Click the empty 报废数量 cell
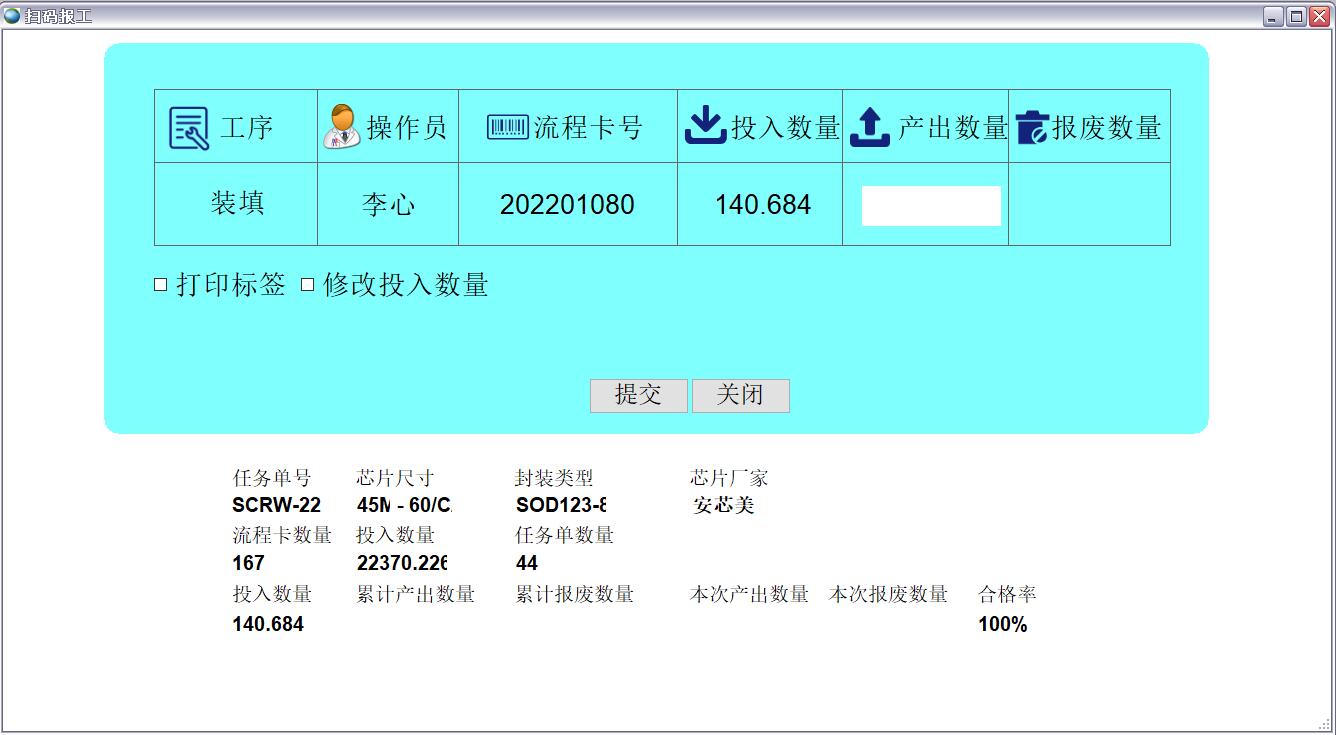 pos(1089,205)
